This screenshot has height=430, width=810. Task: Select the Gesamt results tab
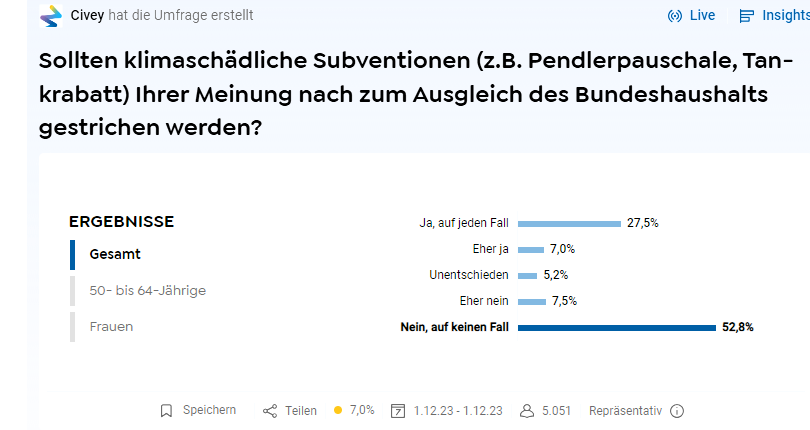115,254
